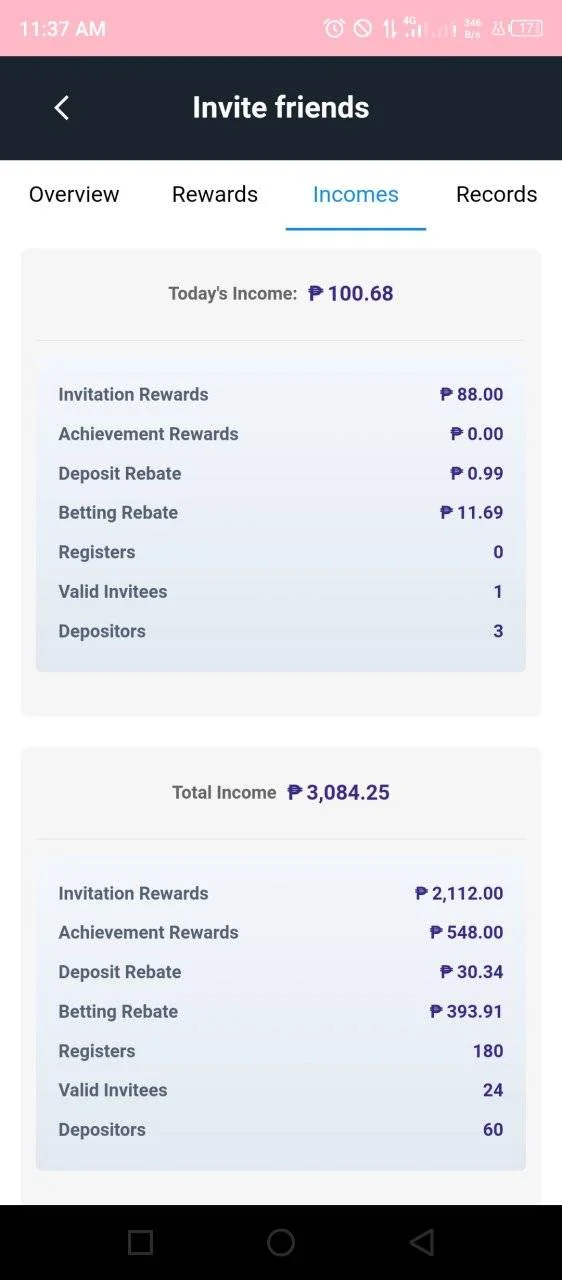562x1280 pixels.
Task: Select today's Betting Rebate row
Action: click(x=281, y=512)
